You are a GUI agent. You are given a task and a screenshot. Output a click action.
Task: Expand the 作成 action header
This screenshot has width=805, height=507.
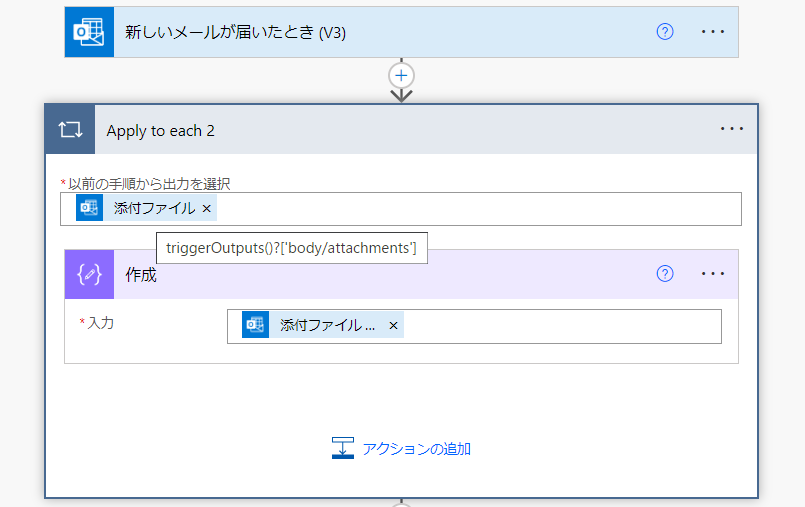(x=401, y=275)
